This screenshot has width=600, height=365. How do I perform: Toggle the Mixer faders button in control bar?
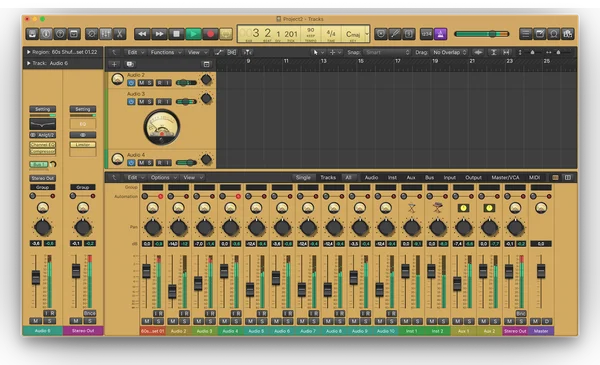[106, 34]
